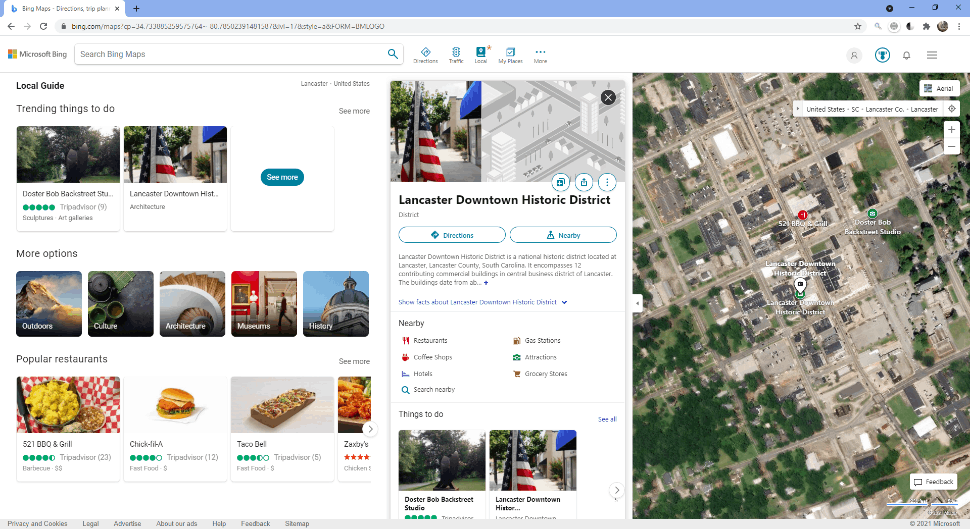
Task: Click See more beside Trending things to do
Action: (x=354, y=111)
